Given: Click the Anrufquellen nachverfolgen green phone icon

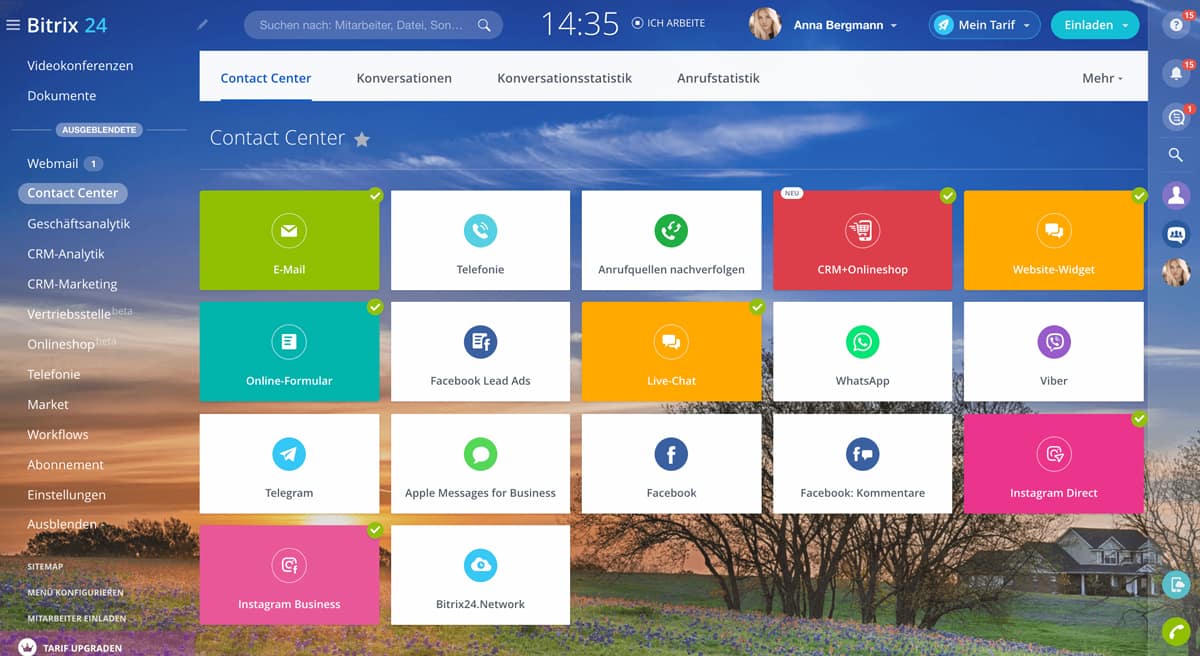Looking at the screenshot, I should tap(671, 231).
